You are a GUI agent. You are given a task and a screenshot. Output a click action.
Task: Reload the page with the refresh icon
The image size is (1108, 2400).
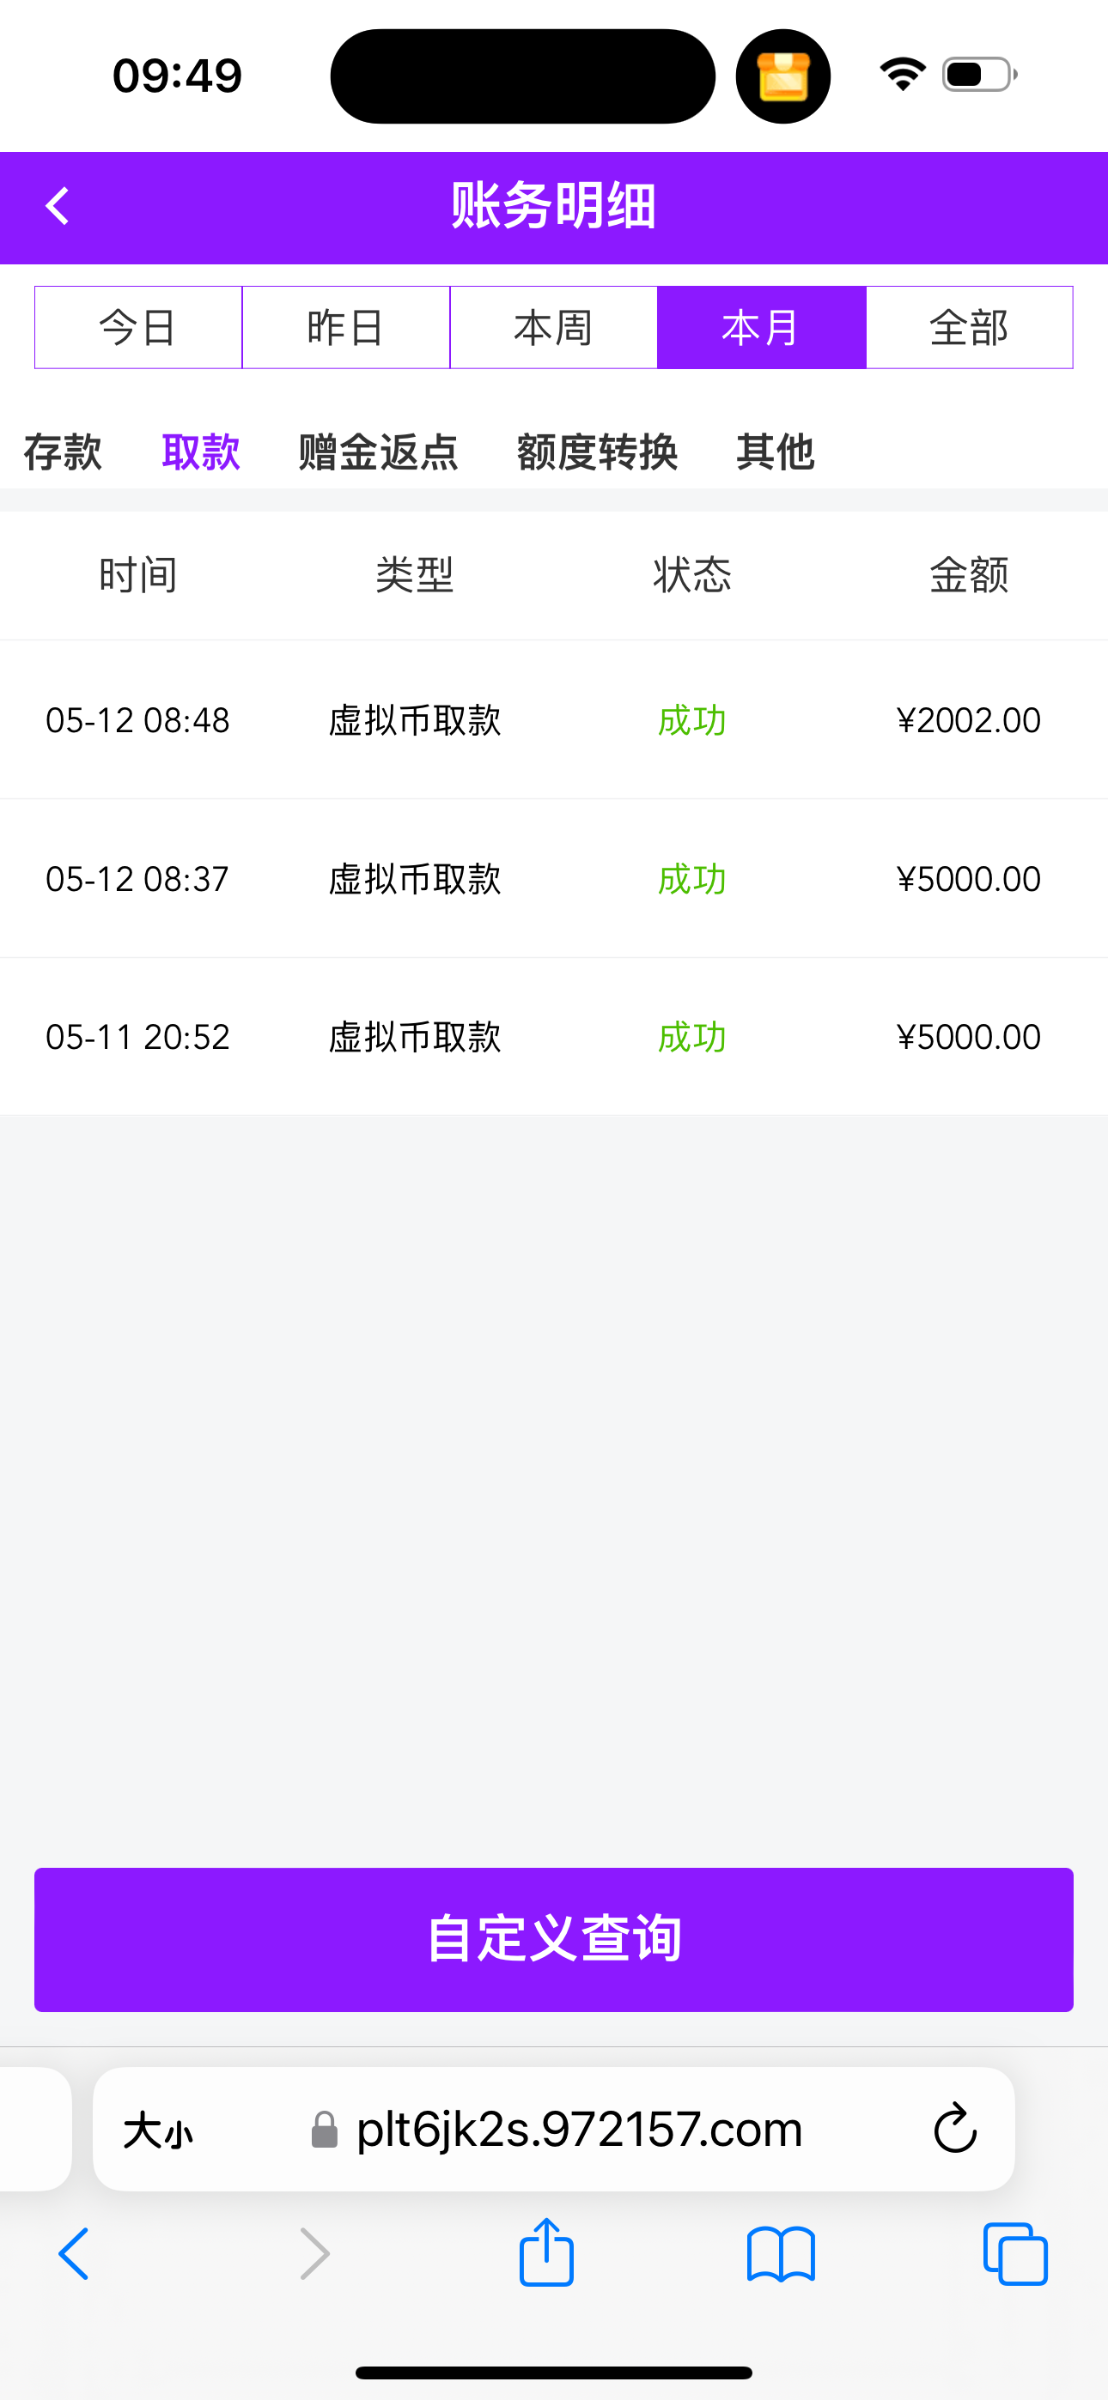point(954,2128)
